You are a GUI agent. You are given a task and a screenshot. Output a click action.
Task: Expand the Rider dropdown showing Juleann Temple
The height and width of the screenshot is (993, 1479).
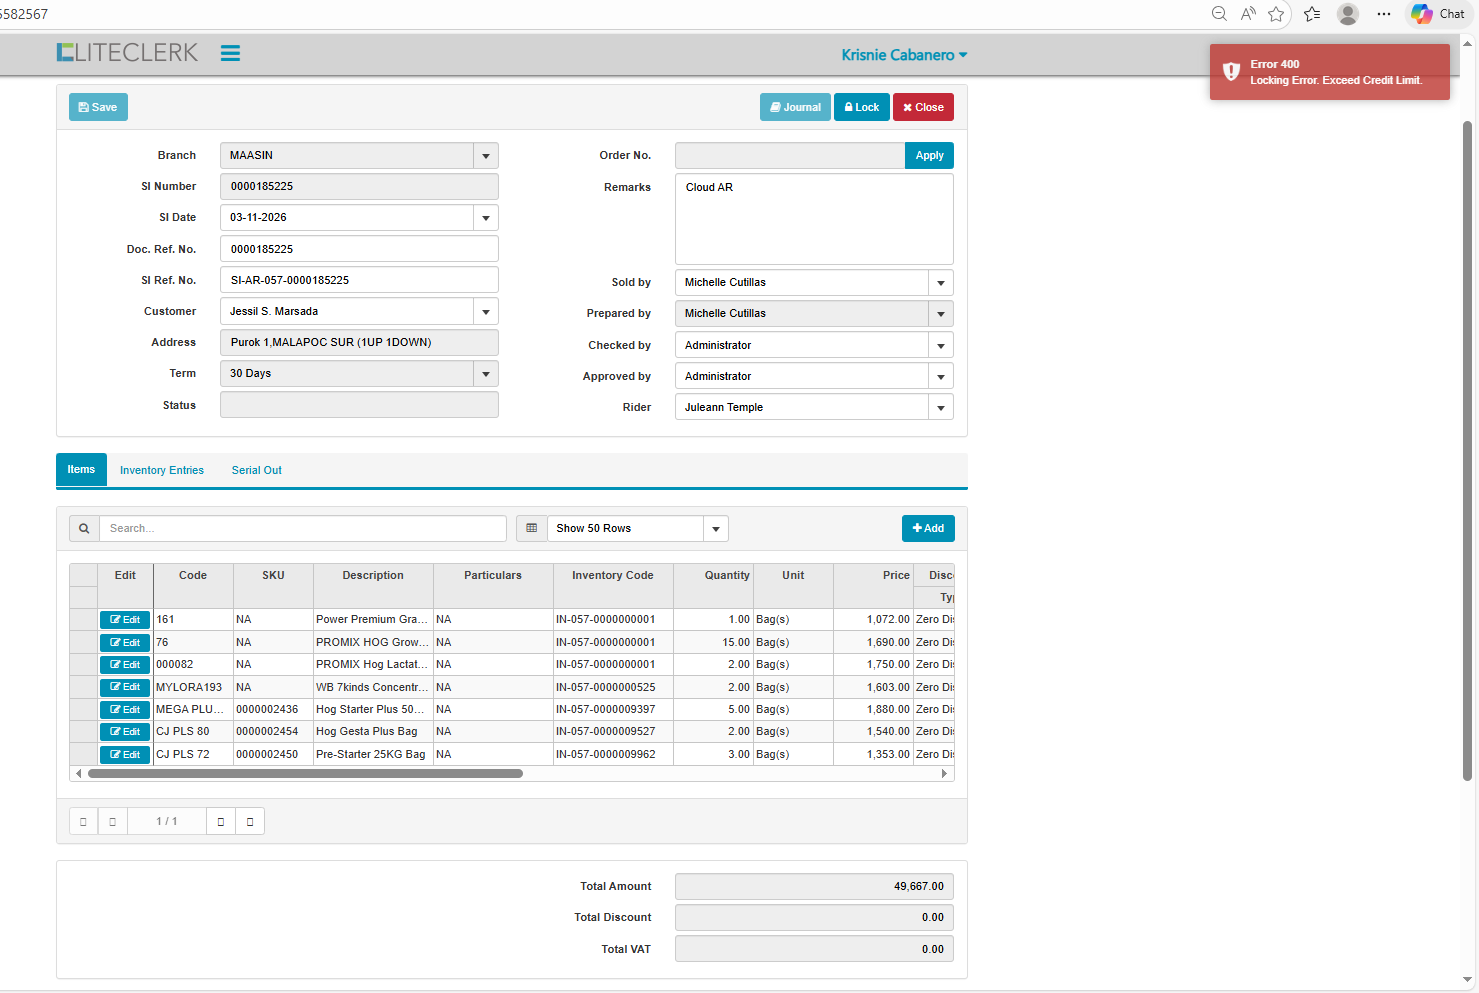[940, 408]
